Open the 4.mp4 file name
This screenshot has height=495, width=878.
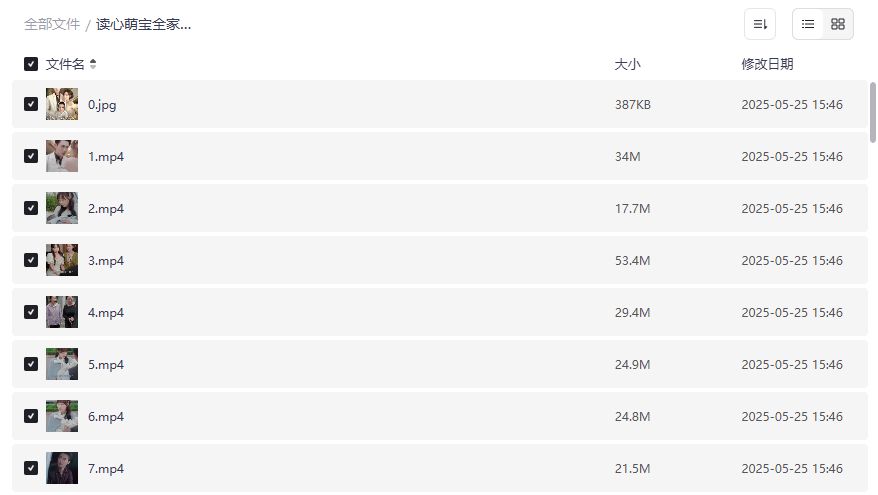pyautogui.click(x=106, y=312)
